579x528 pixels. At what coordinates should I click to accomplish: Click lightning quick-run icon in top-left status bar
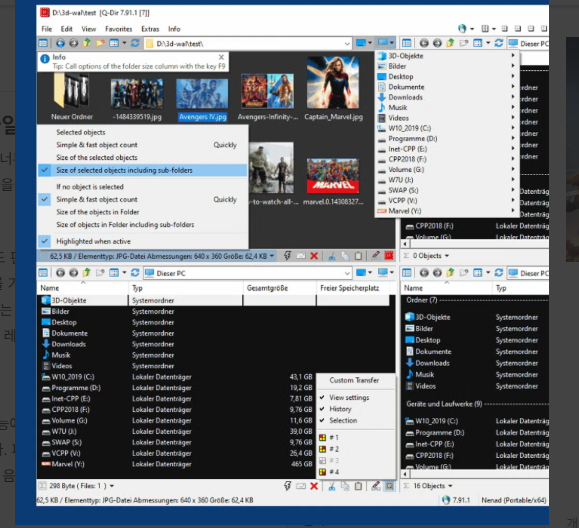287,256
